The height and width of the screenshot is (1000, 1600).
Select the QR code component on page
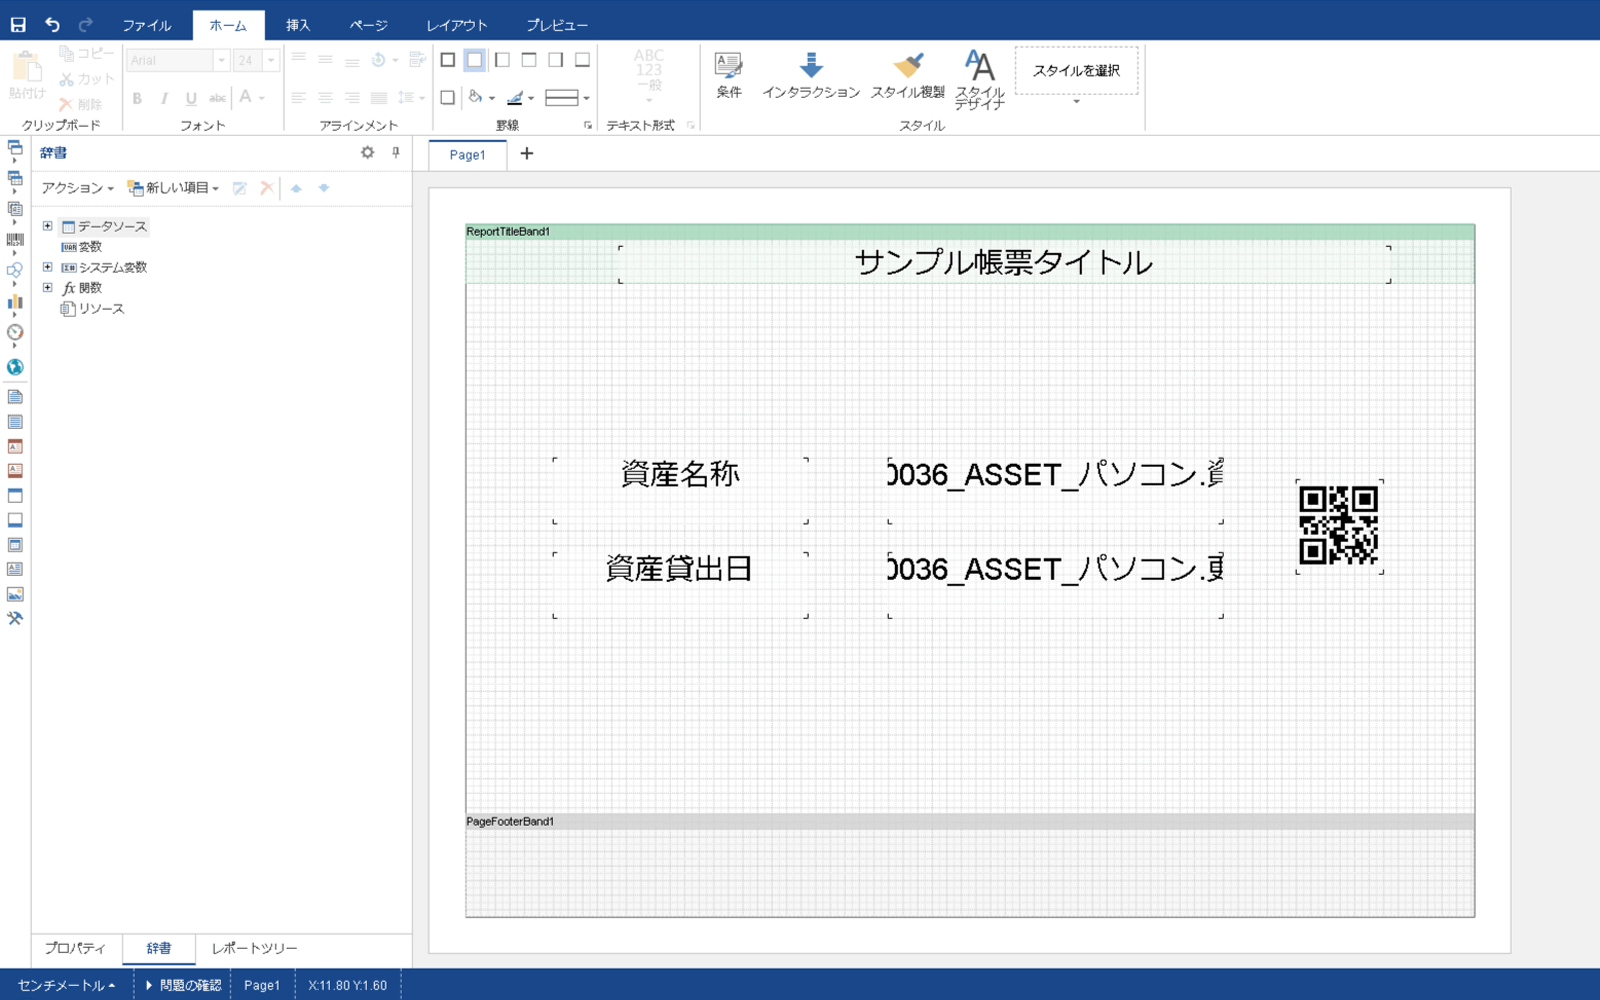tap(1339, 526)
